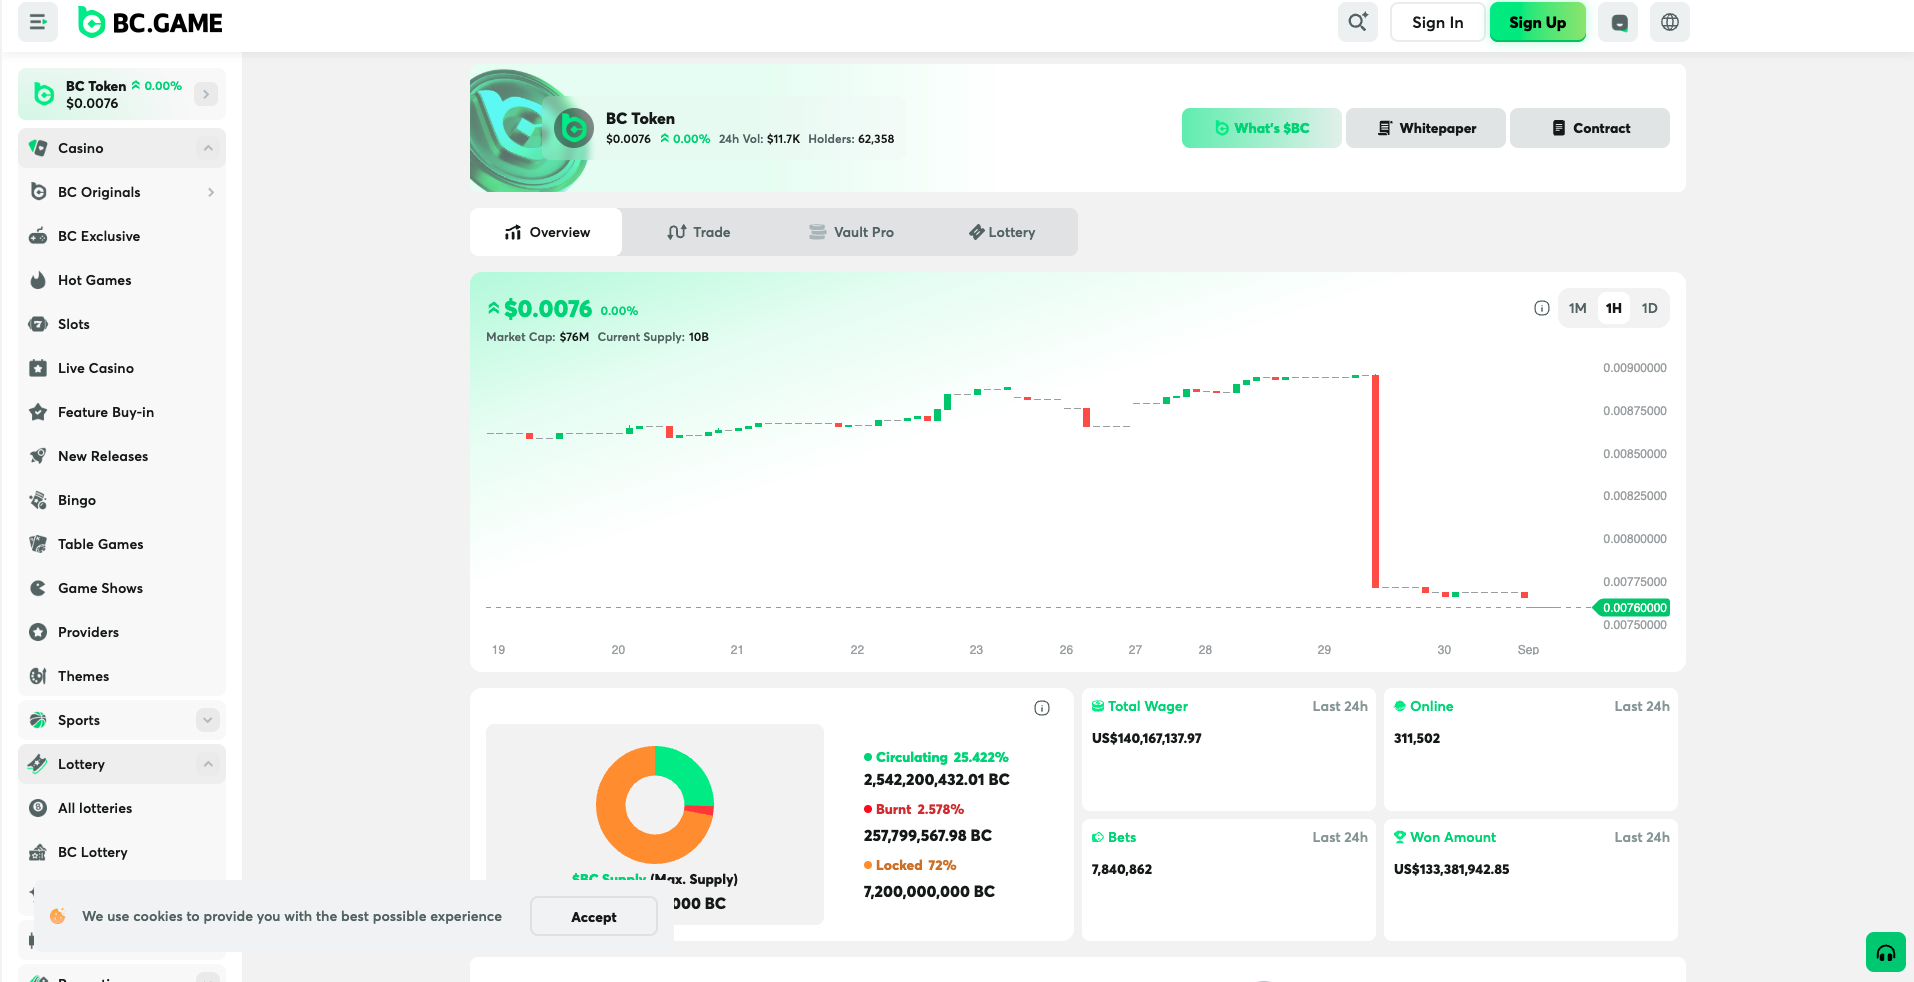Open the Contract button

click(1590, 128)
